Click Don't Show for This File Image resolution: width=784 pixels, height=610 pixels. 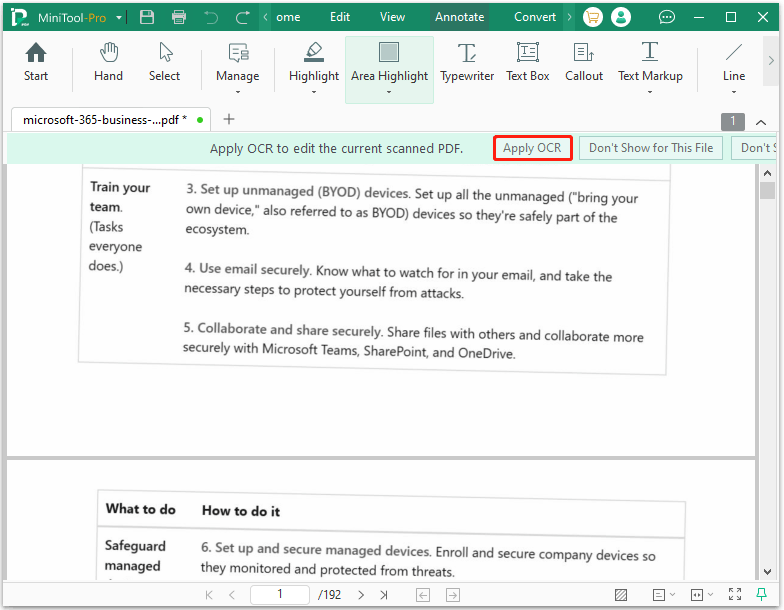click(651, 148)
